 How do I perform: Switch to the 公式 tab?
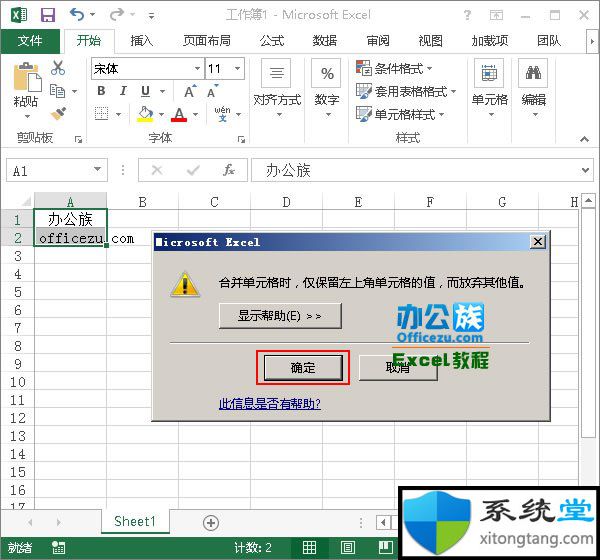[272, 40]
